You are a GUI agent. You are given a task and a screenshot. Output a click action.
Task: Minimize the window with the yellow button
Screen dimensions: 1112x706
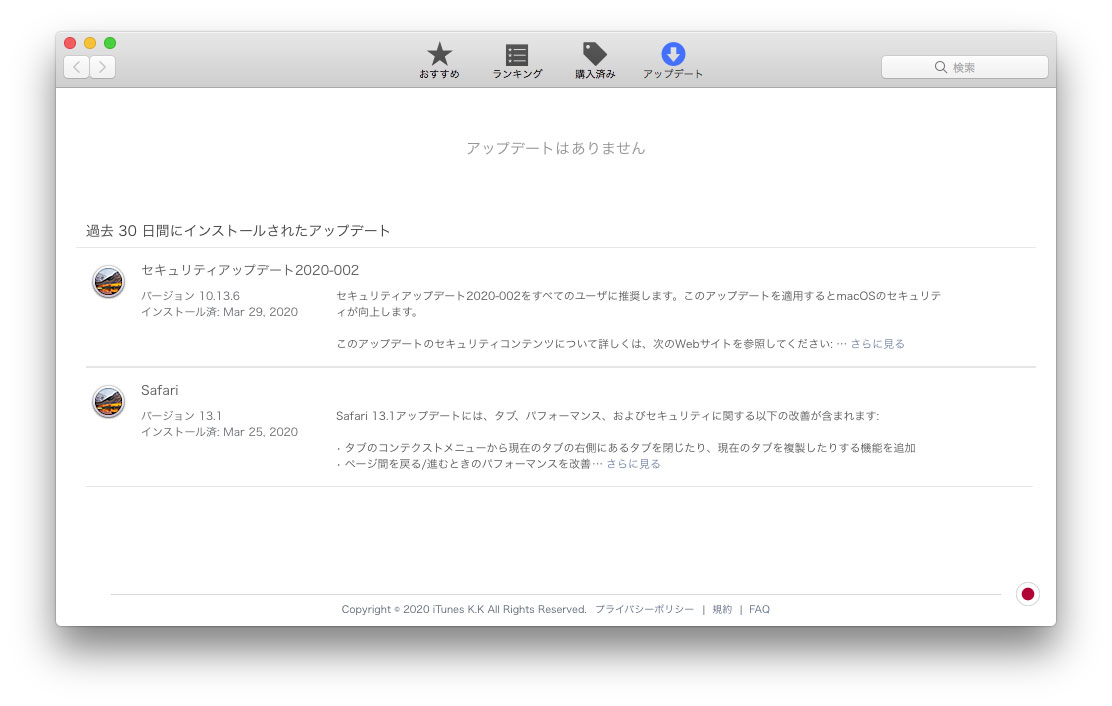click(90, 43)
